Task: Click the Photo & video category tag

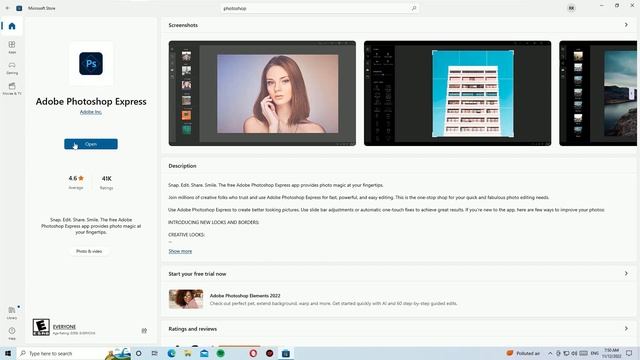Action: (89, 251)
